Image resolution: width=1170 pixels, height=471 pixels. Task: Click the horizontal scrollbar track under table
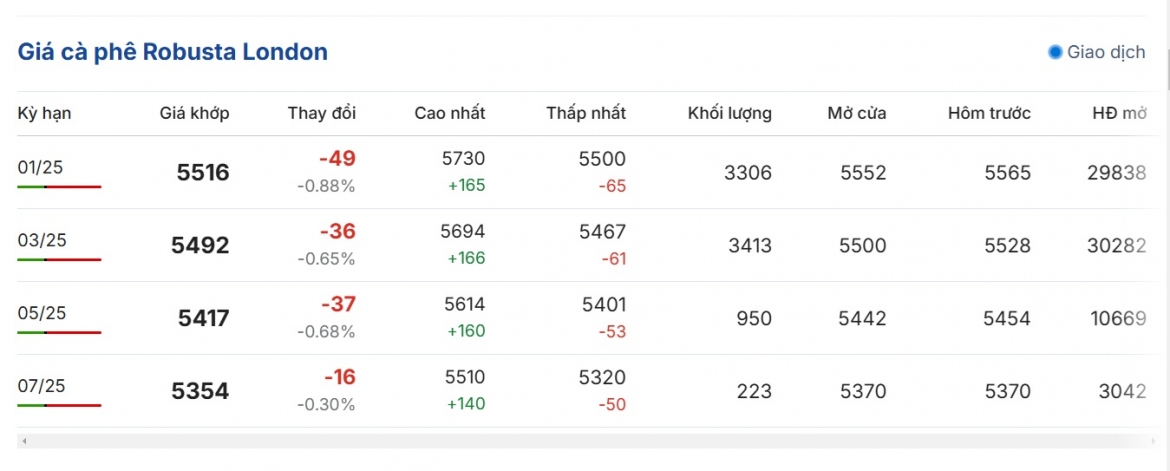581,441
